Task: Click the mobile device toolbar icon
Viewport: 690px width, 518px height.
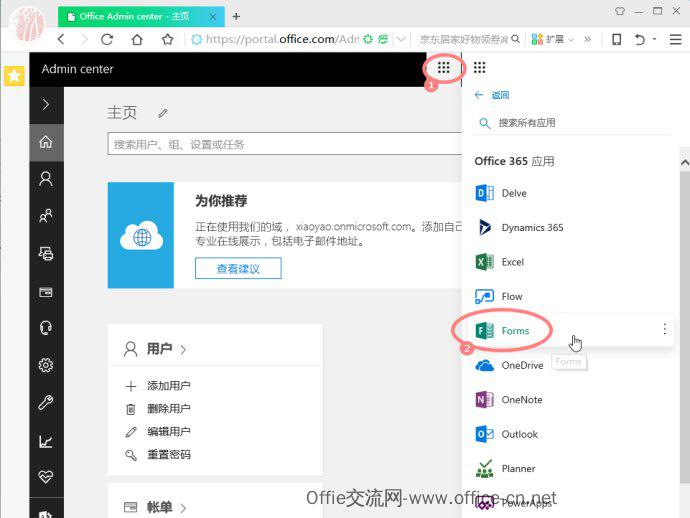Action: 617,39
